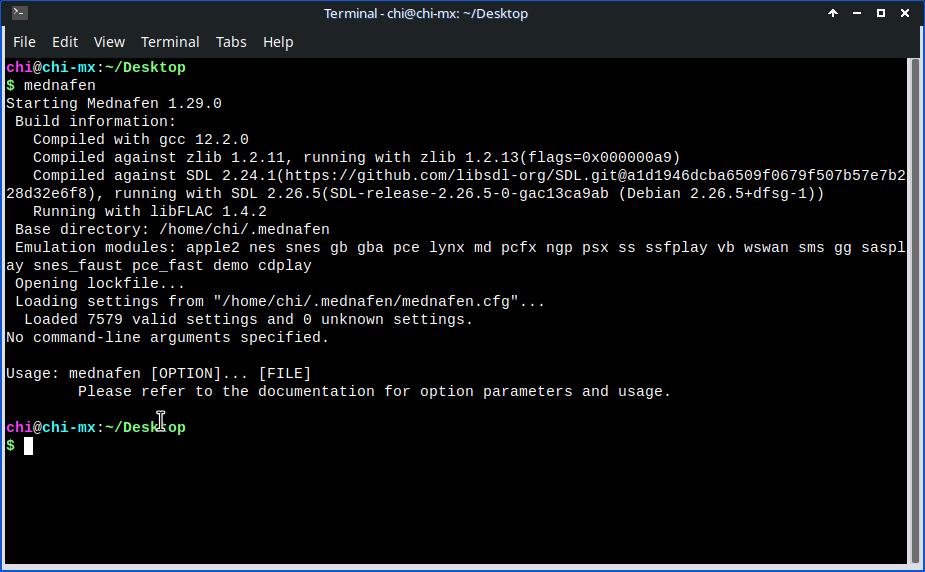Click the title bar text 'Terminal - chi@chi-mx'

tap(390, 13)
